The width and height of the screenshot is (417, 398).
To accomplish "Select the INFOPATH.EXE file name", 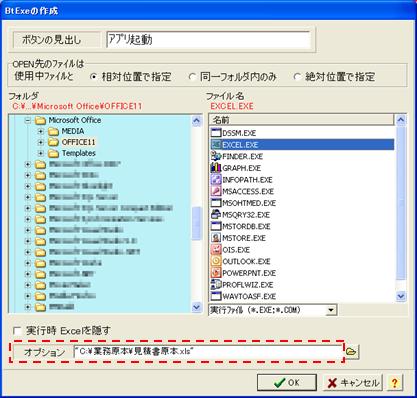I will click(247, 180).
